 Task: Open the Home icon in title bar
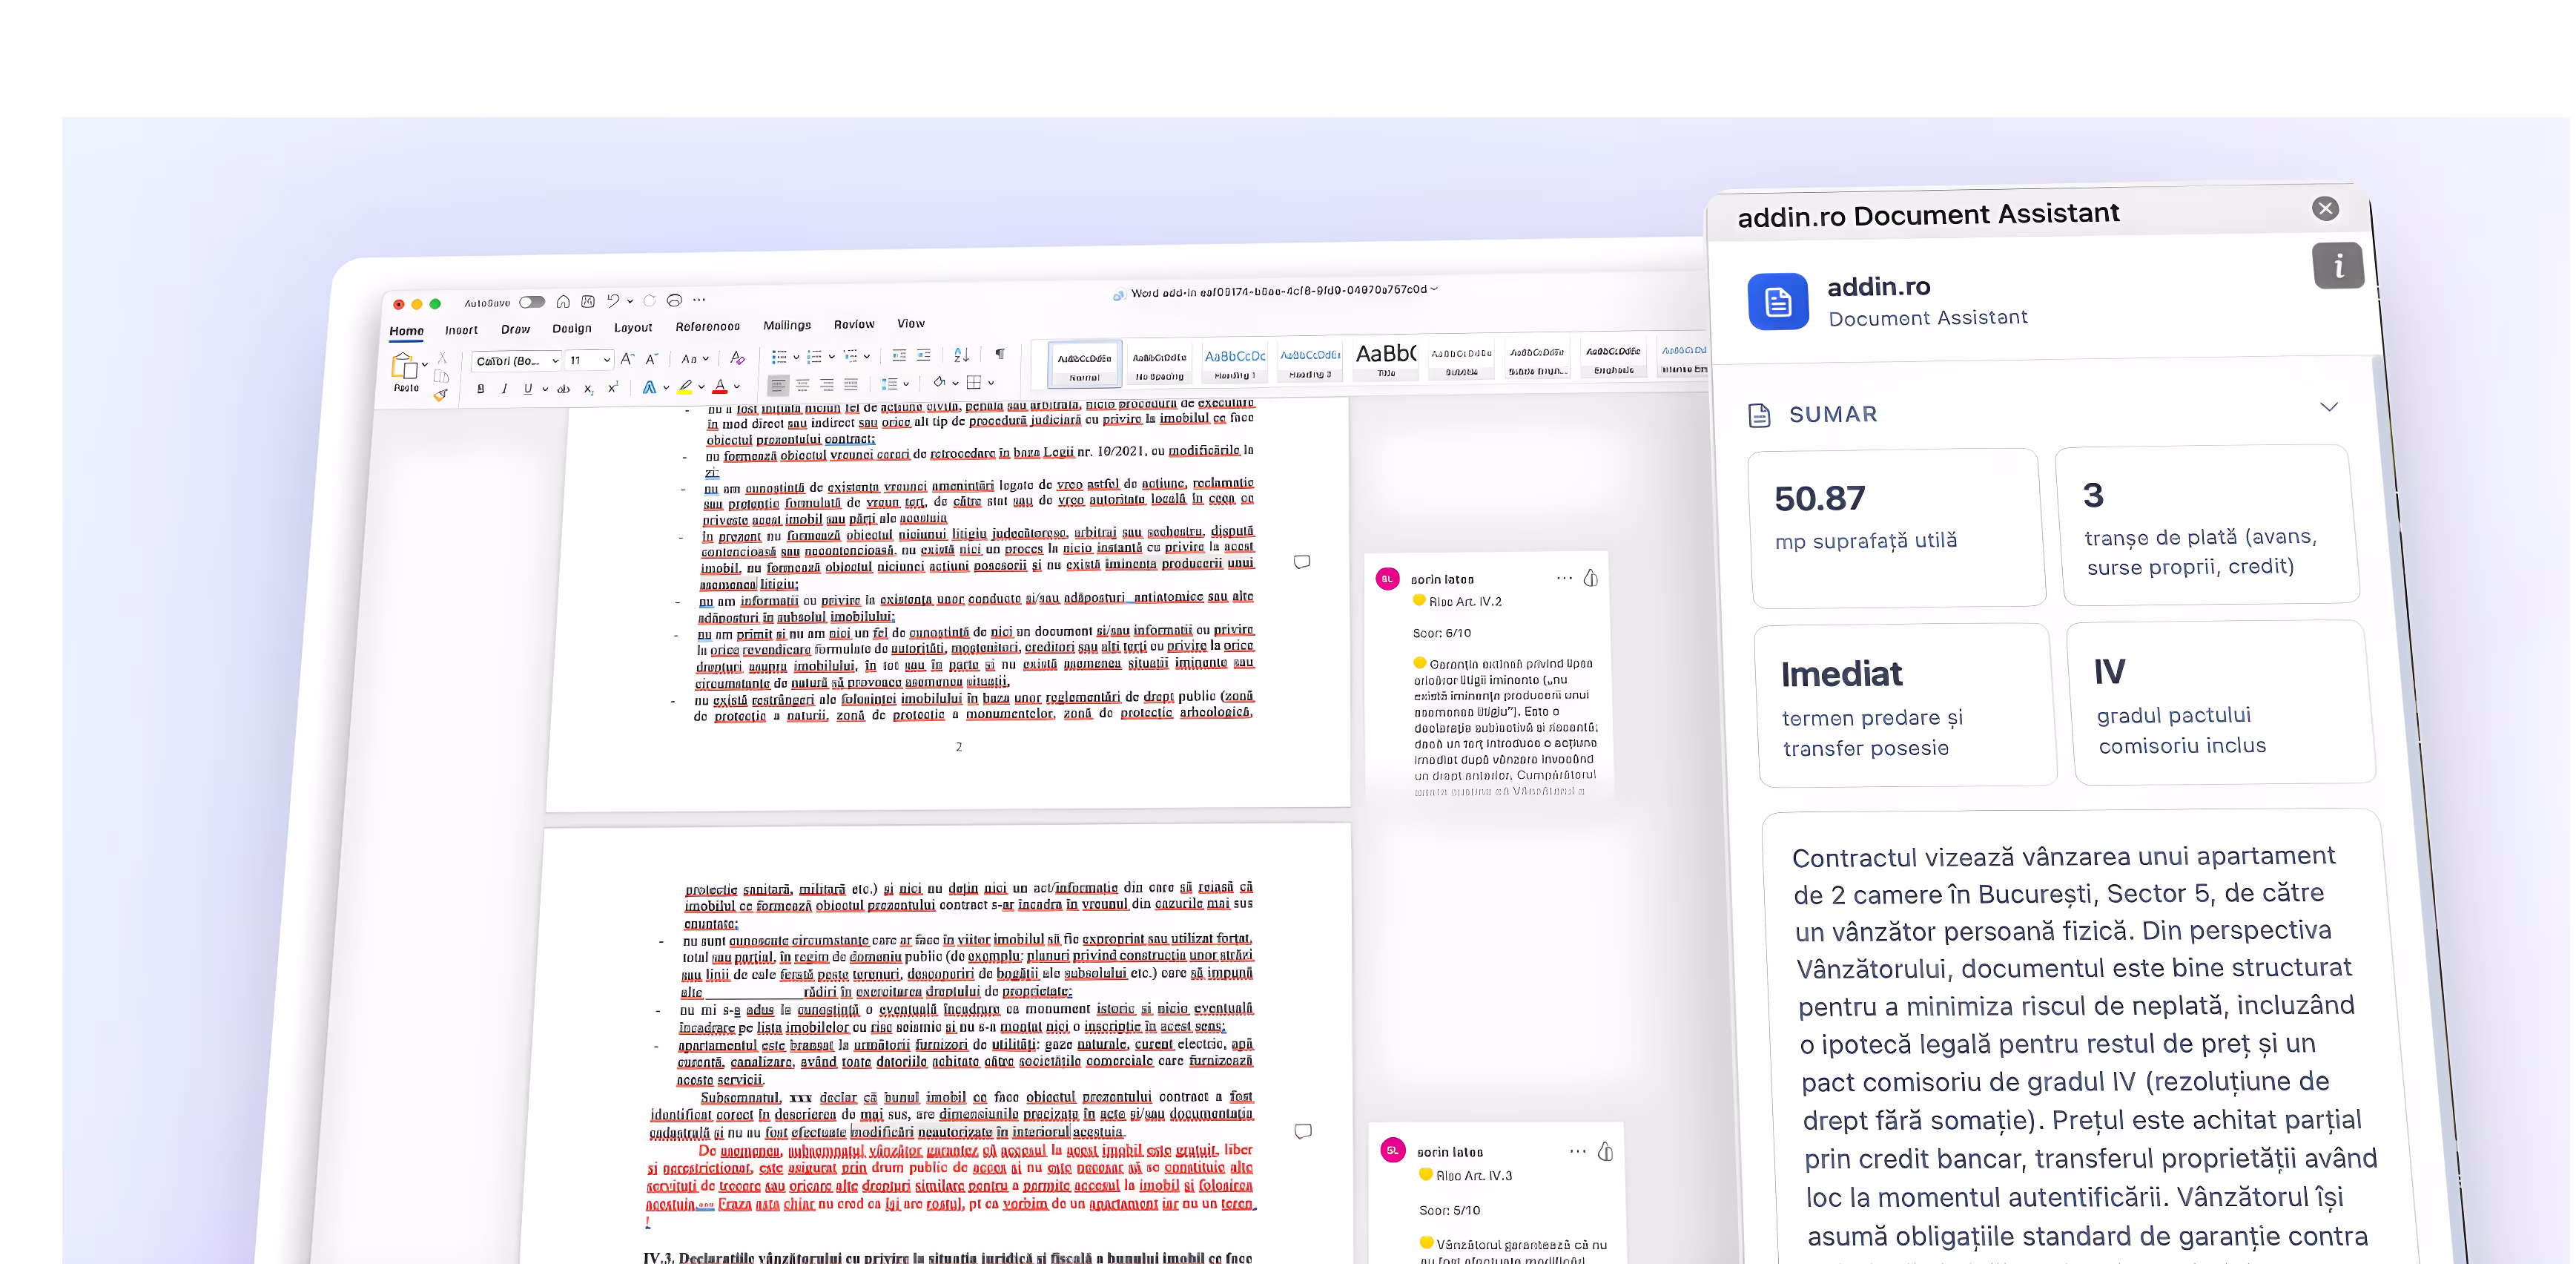[563, 301]
